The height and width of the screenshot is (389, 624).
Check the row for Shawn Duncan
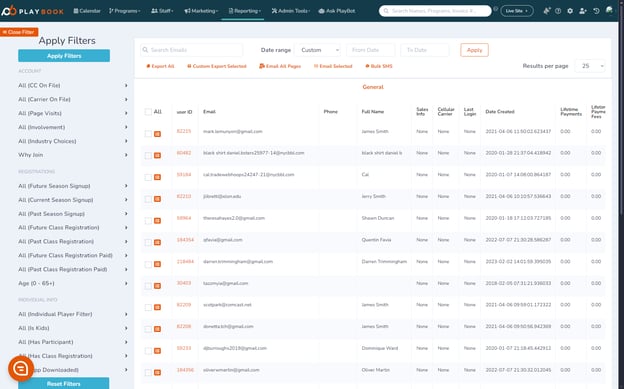[148, 221]
